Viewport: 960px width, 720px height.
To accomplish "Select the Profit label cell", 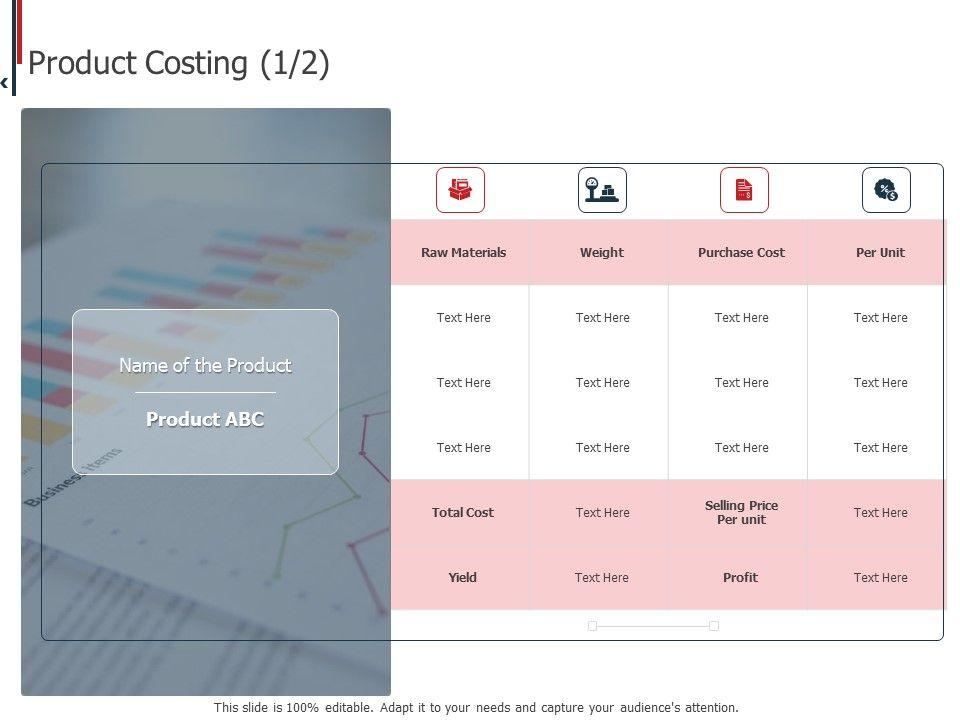I will pos(740,577).
